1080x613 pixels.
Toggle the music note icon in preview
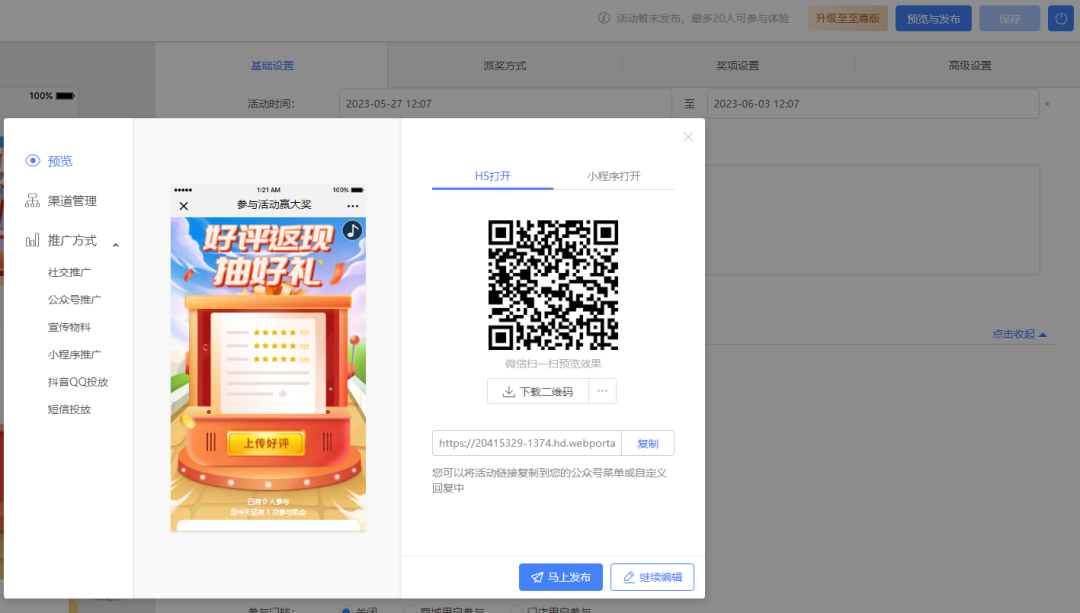coord(353,230)
